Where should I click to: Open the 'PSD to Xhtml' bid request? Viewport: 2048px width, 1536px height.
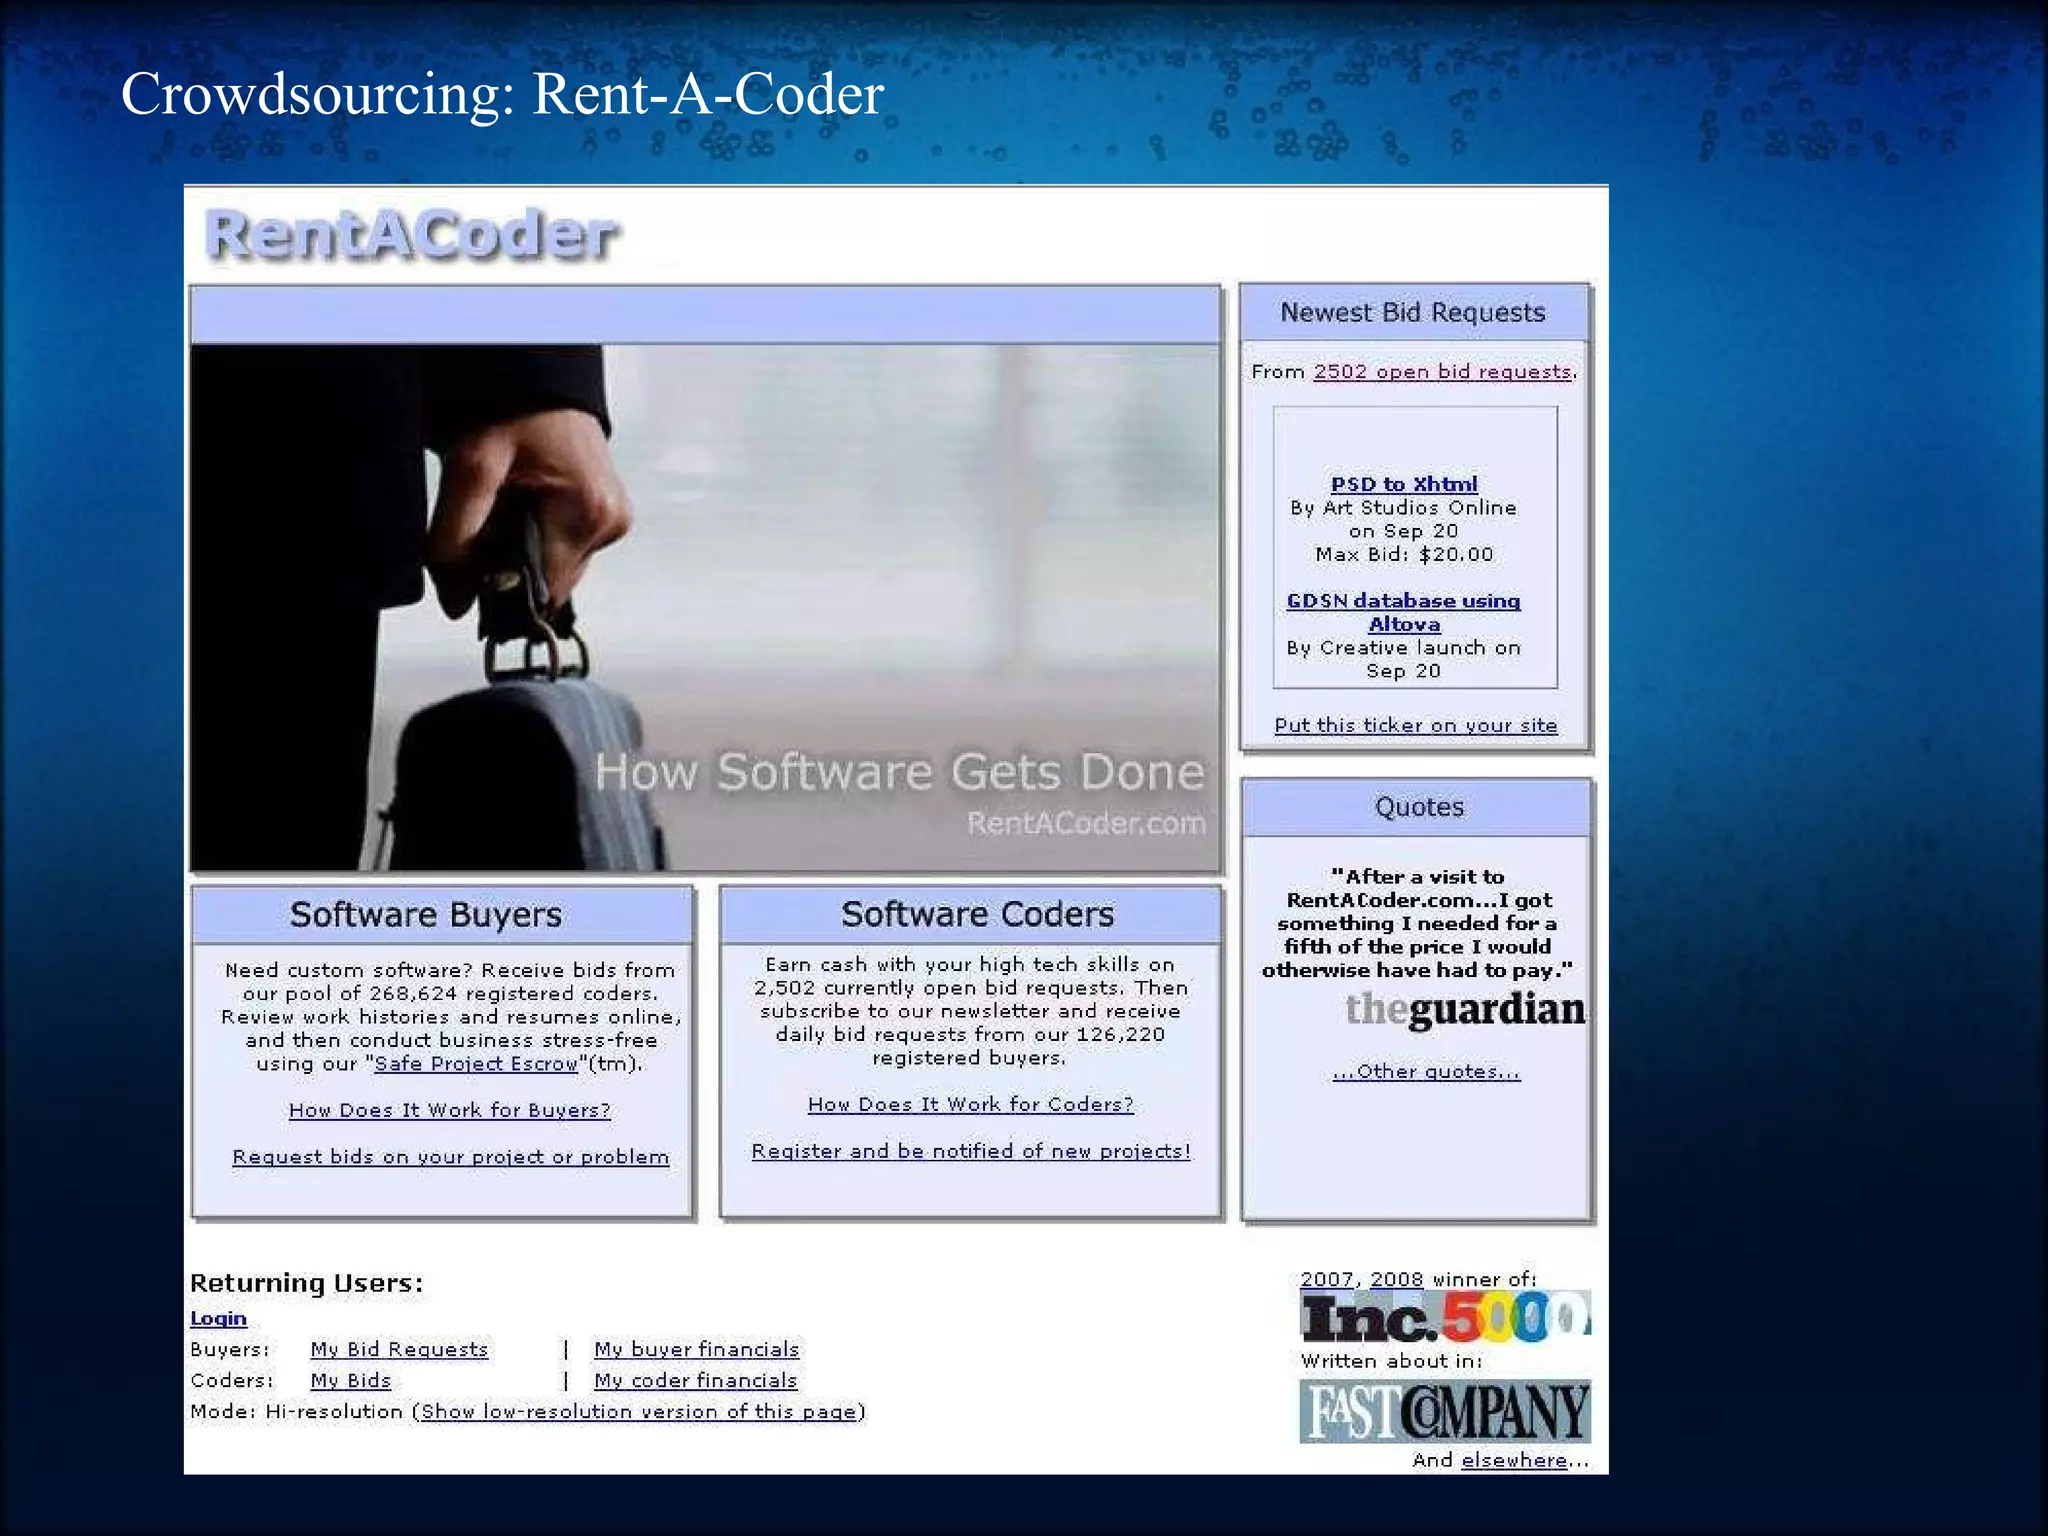pos(1404,484)
